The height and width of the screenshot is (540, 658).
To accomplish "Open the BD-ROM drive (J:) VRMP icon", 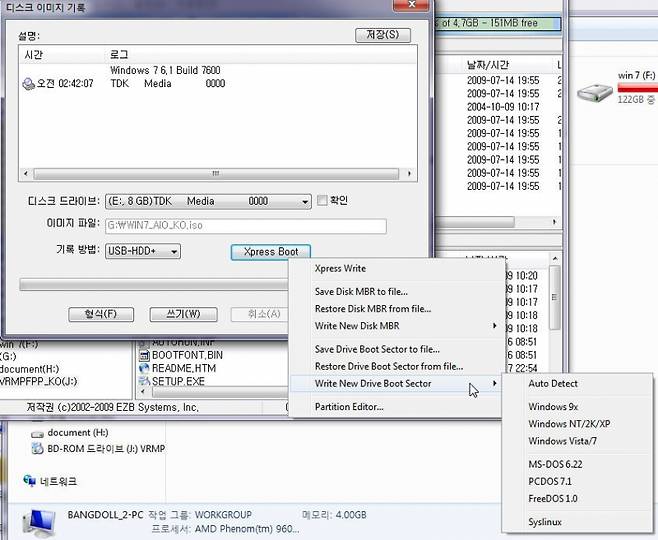I will 37,449.
